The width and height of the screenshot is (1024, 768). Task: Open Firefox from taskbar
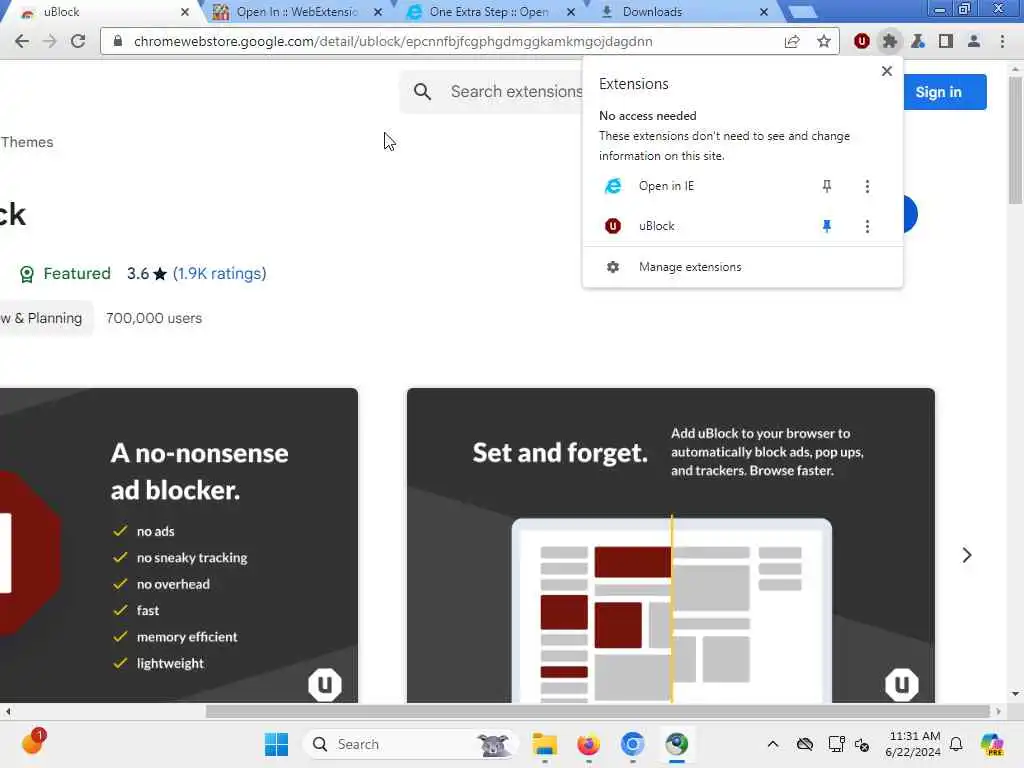tap(588, 744)
